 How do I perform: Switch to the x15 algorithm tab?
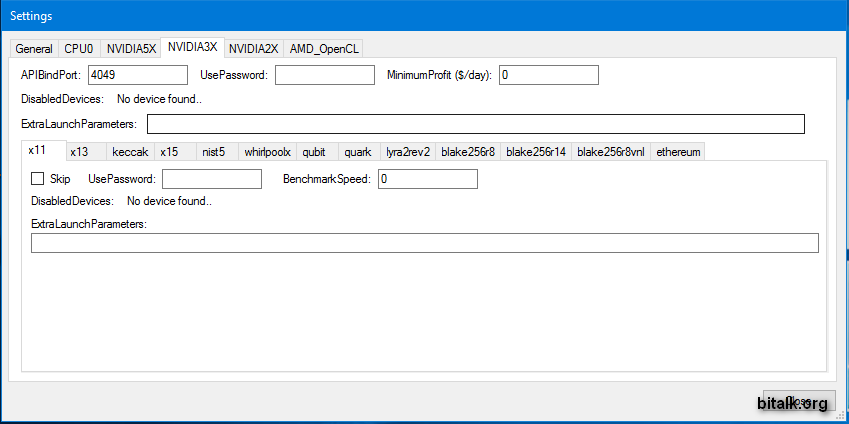170,152
